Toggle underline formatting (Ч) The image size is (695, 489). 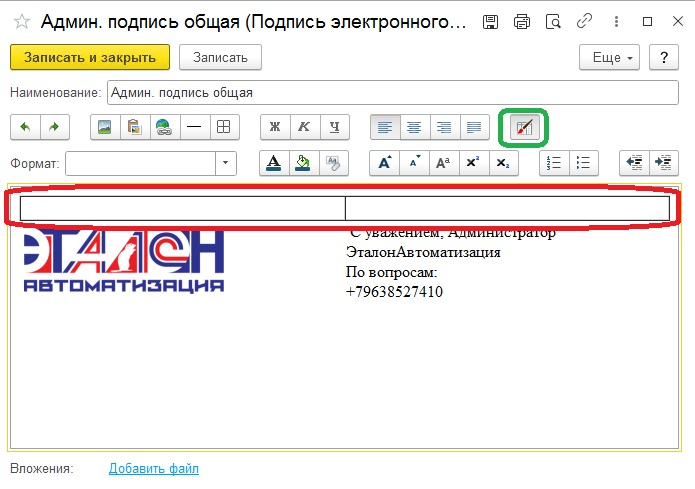pos(335,127)
